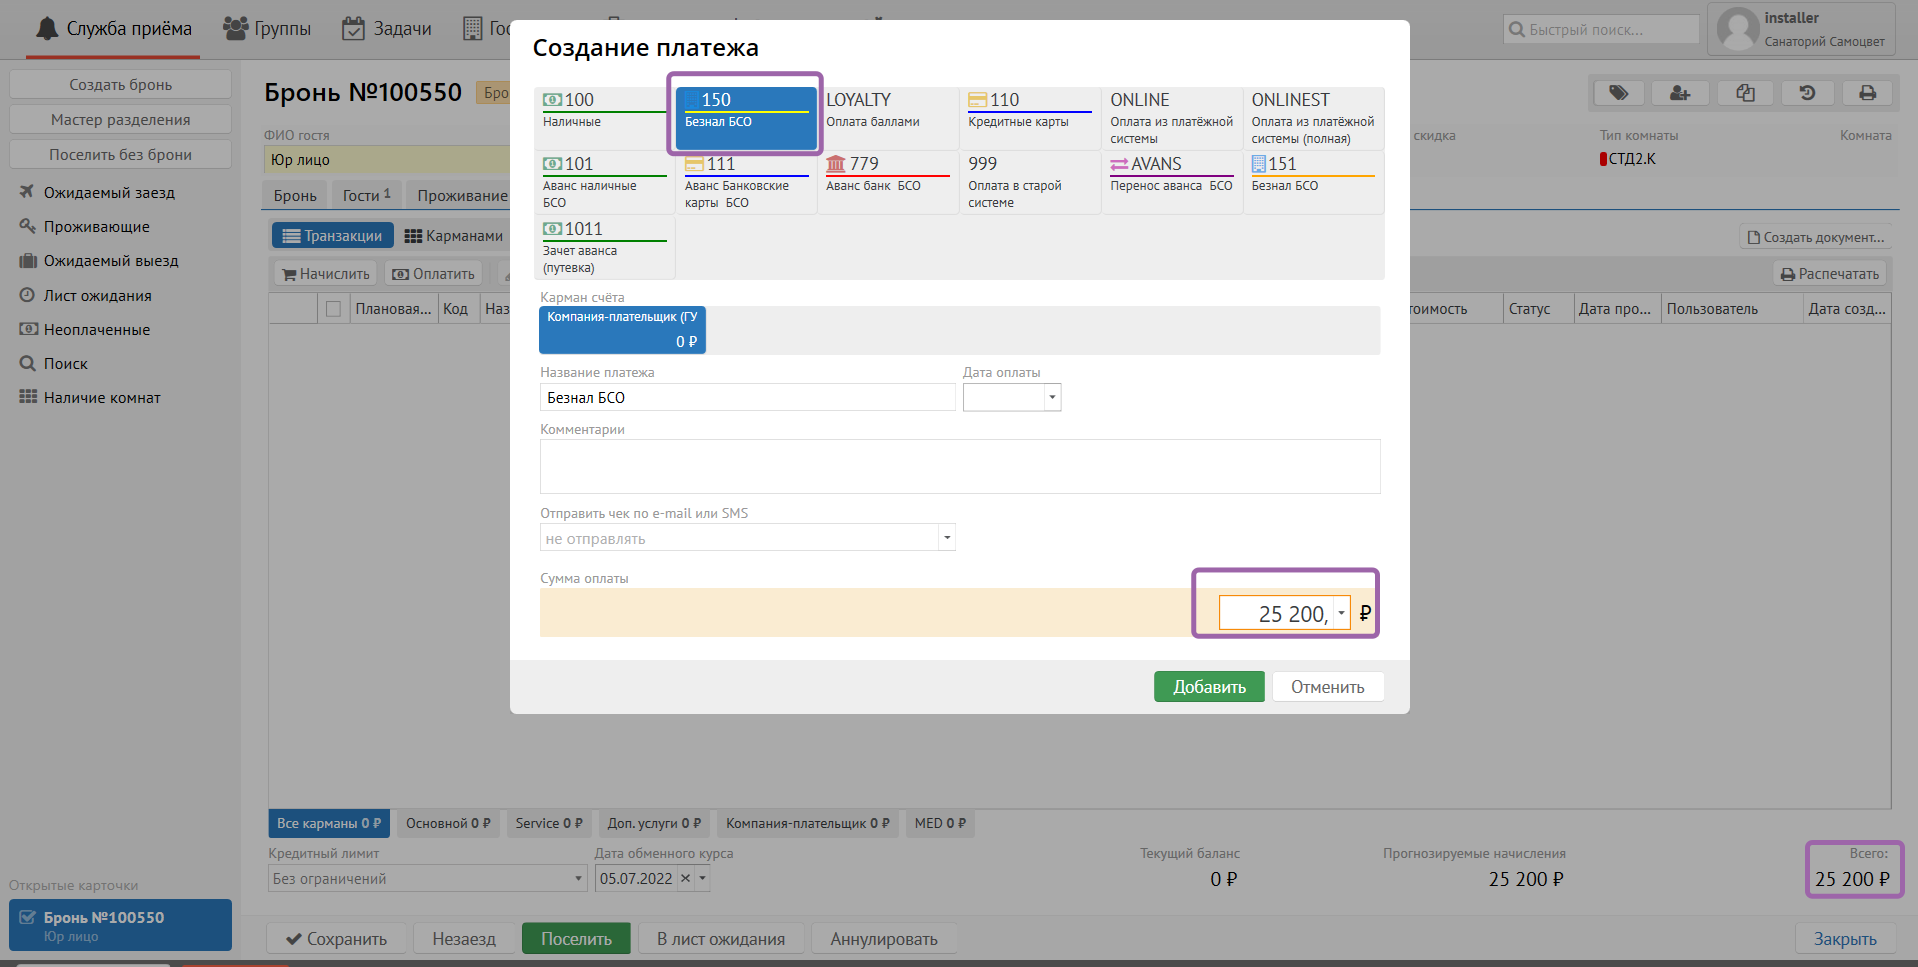This screenshot has height=967, width=1918.
Task: Clear the exchange rate date
Action: click(685, 879)
